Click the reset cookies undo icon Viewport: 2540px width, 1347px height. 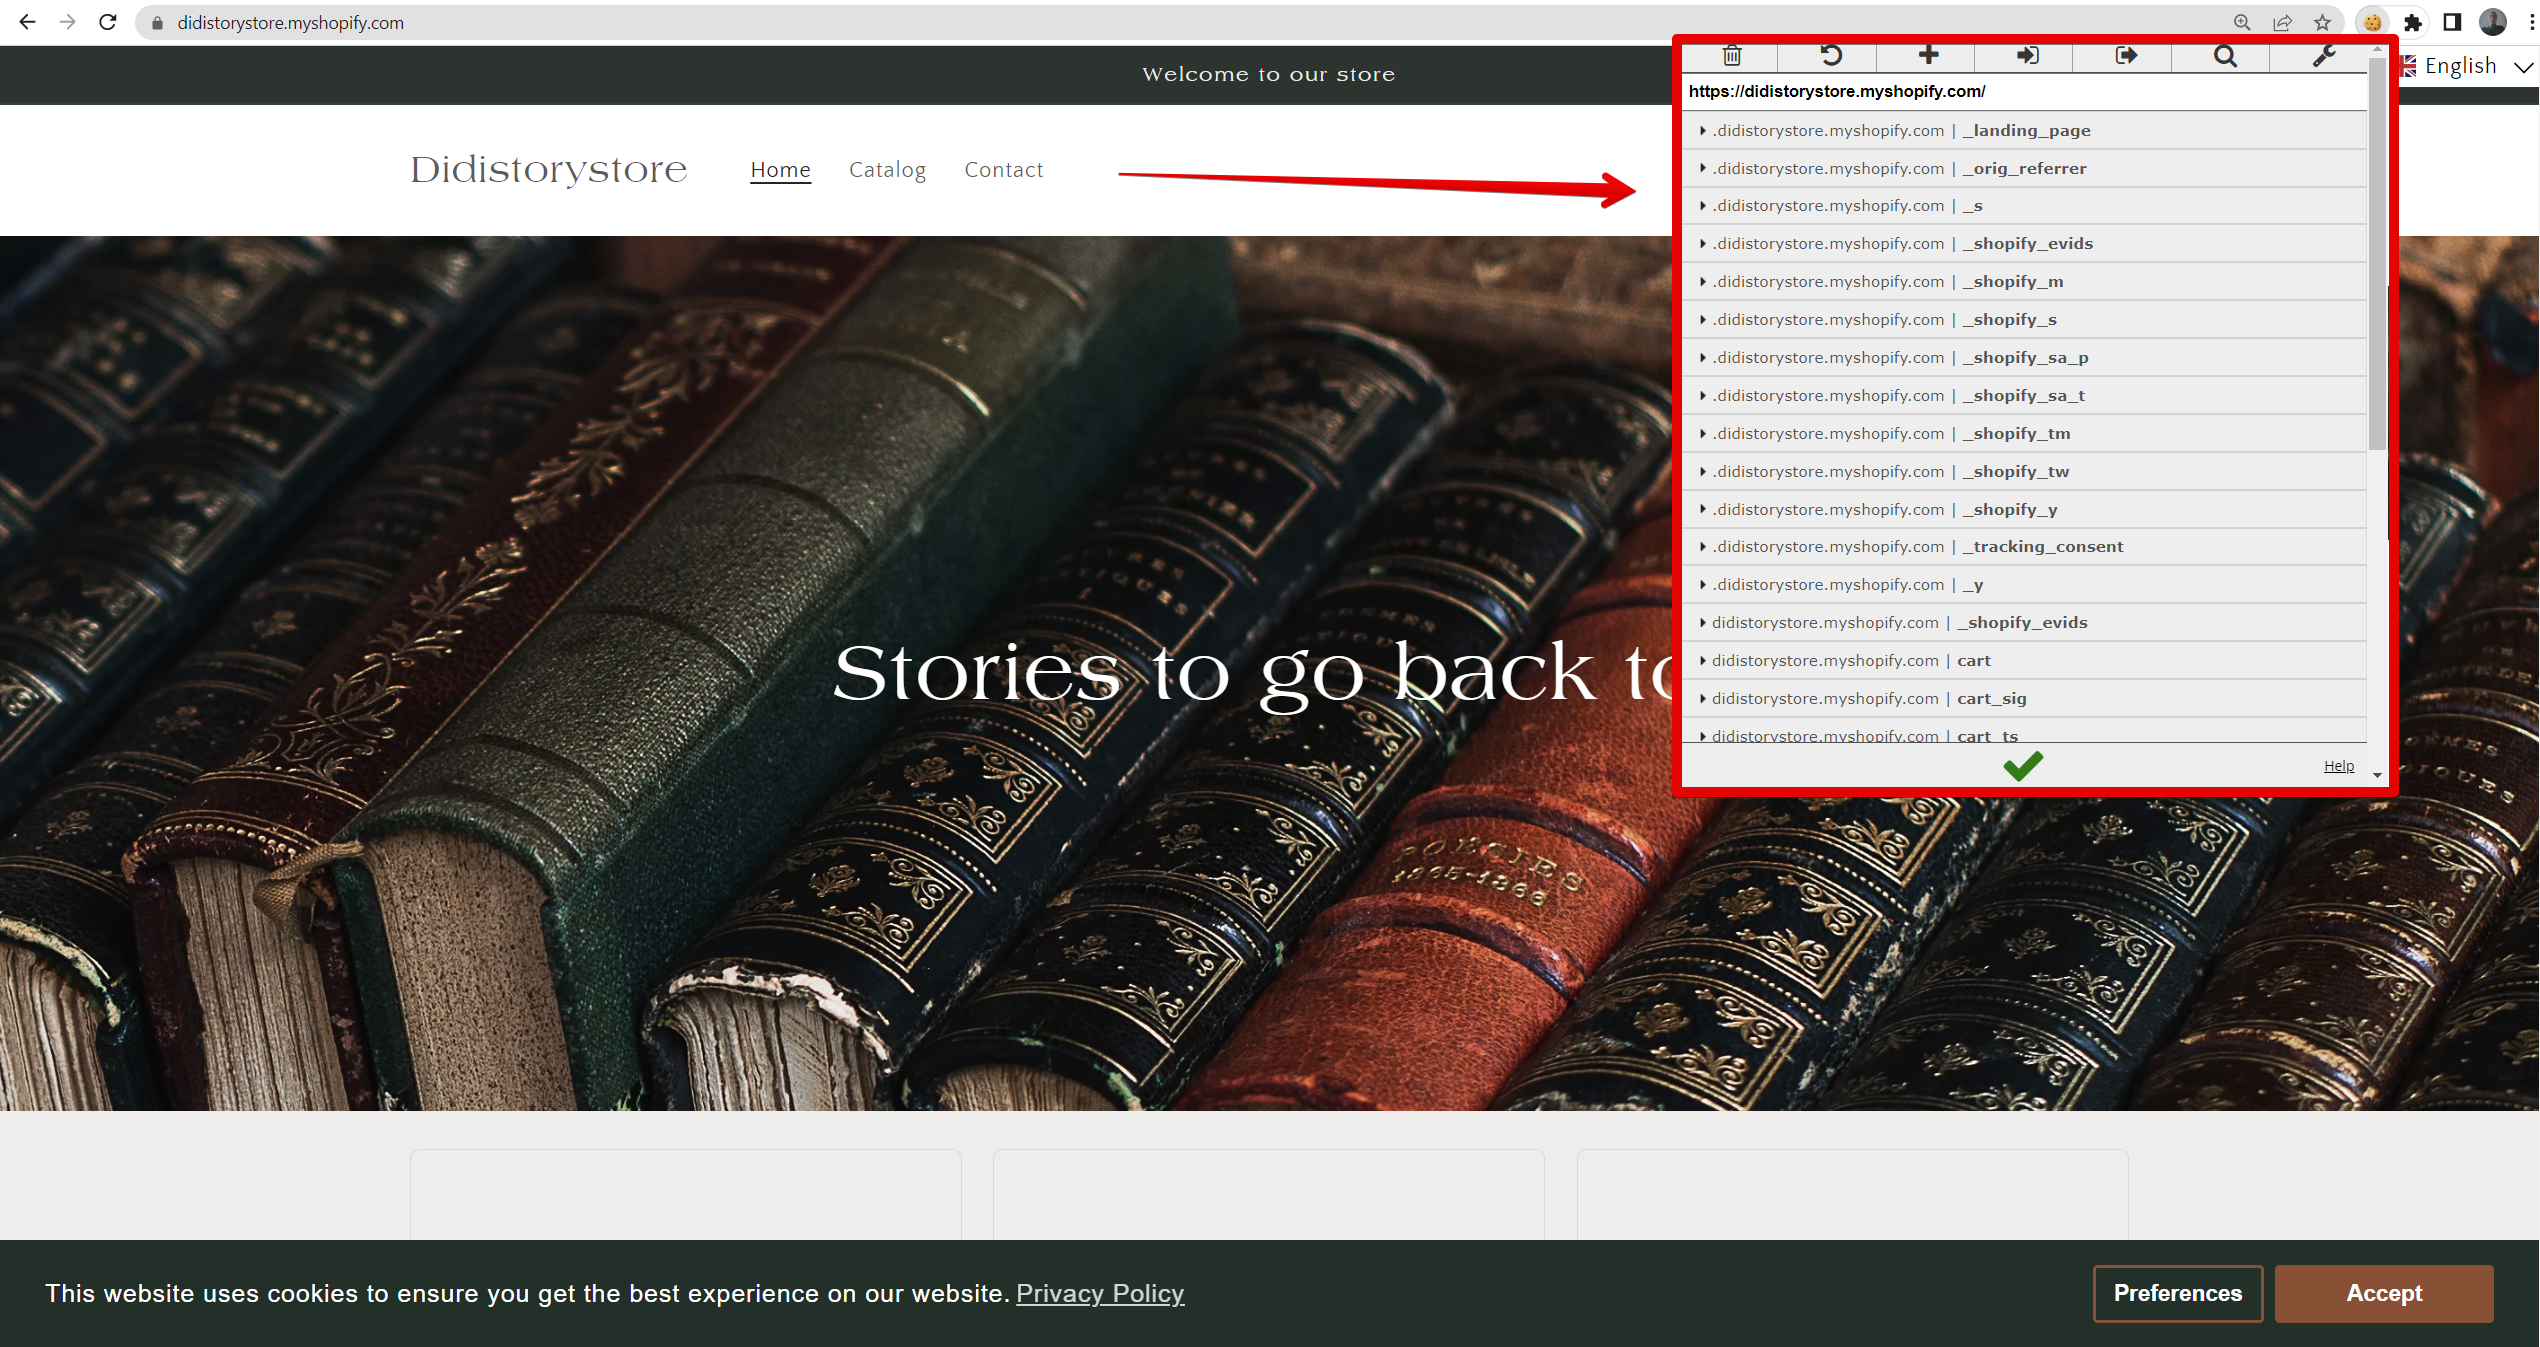pos(1830,56)
